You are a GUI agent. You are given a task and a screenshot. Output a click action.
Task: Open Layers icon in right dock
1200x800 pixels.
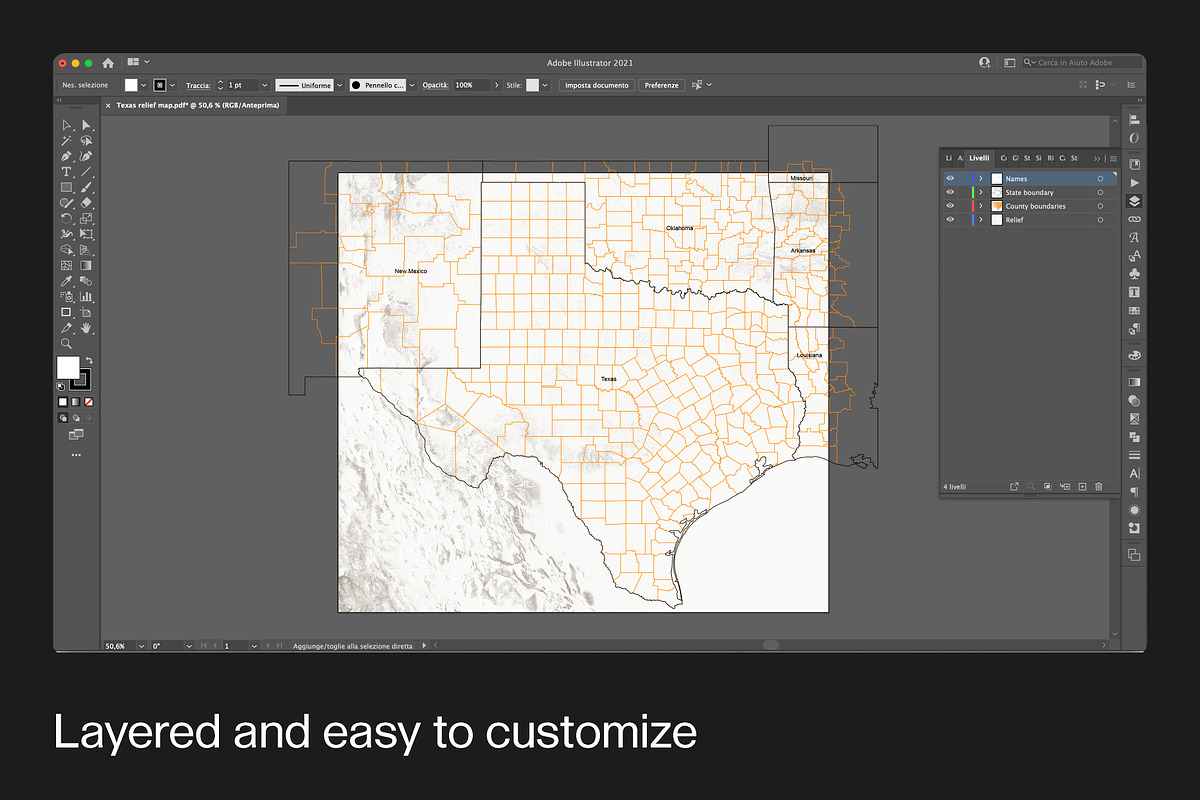click(x=1134, y=201)
